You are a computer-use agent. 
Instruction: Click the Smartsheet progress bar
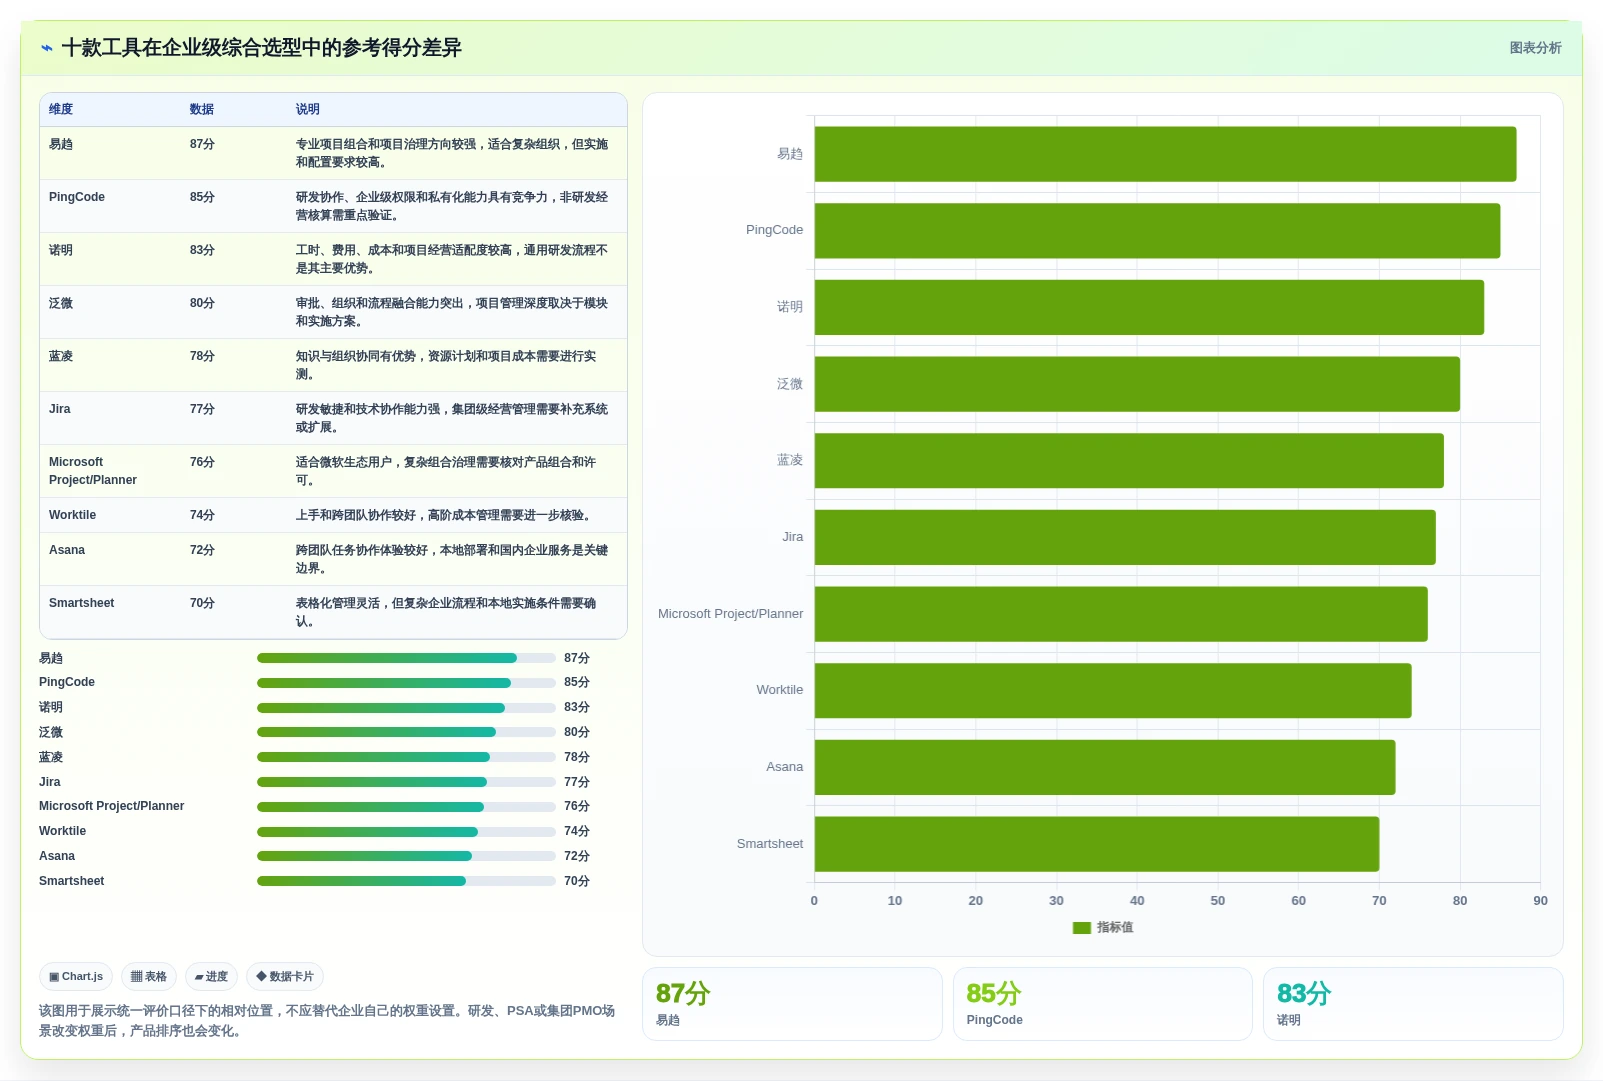point(406,881)
